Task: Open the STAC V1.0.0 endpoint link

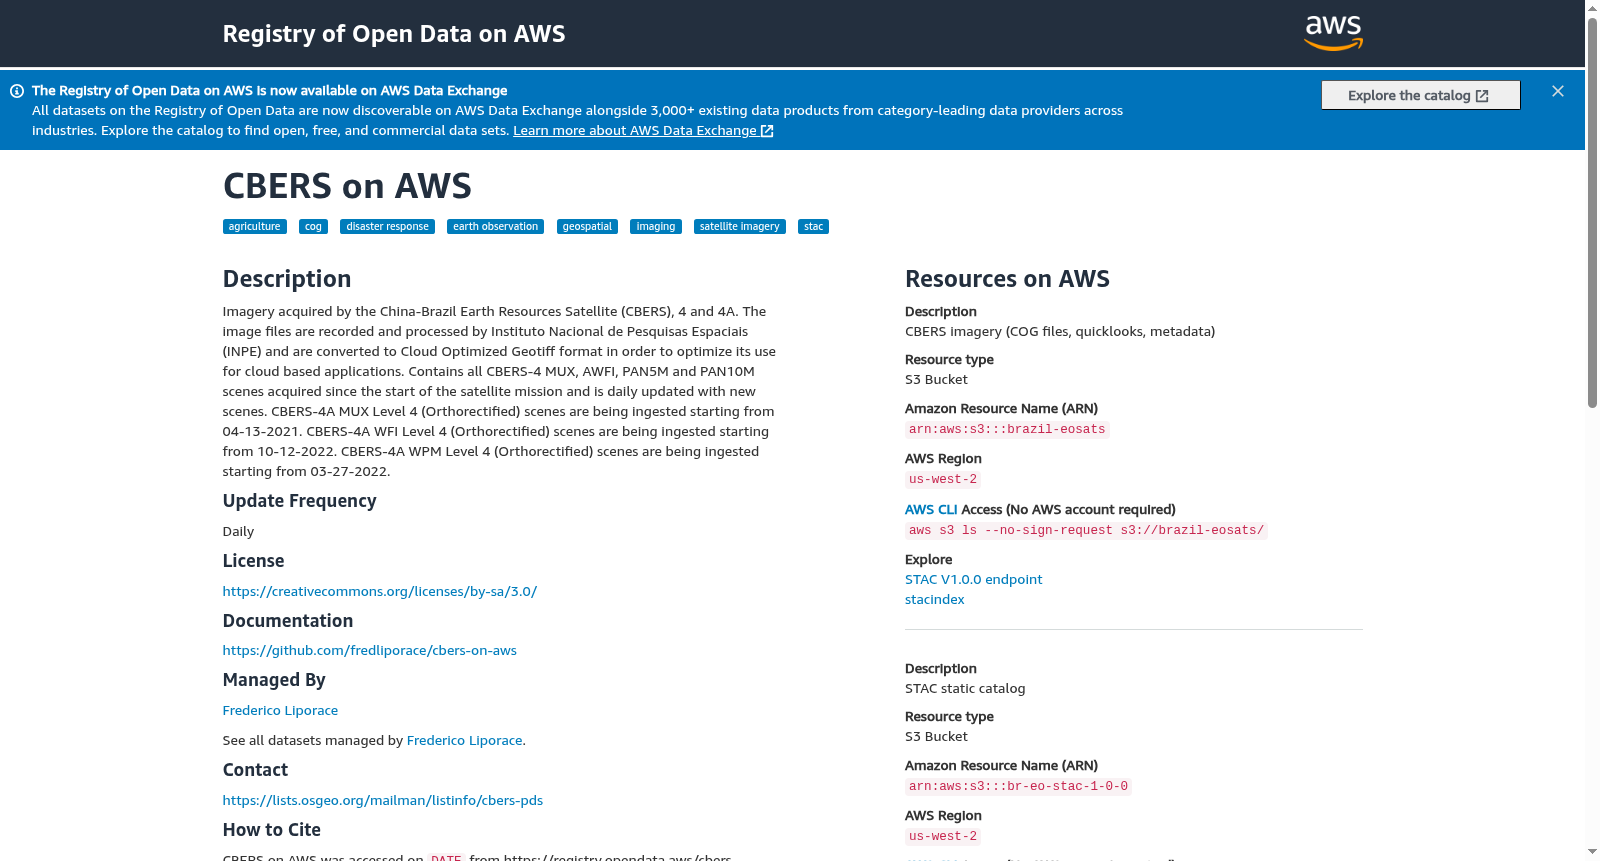Action: coord(974,579)
